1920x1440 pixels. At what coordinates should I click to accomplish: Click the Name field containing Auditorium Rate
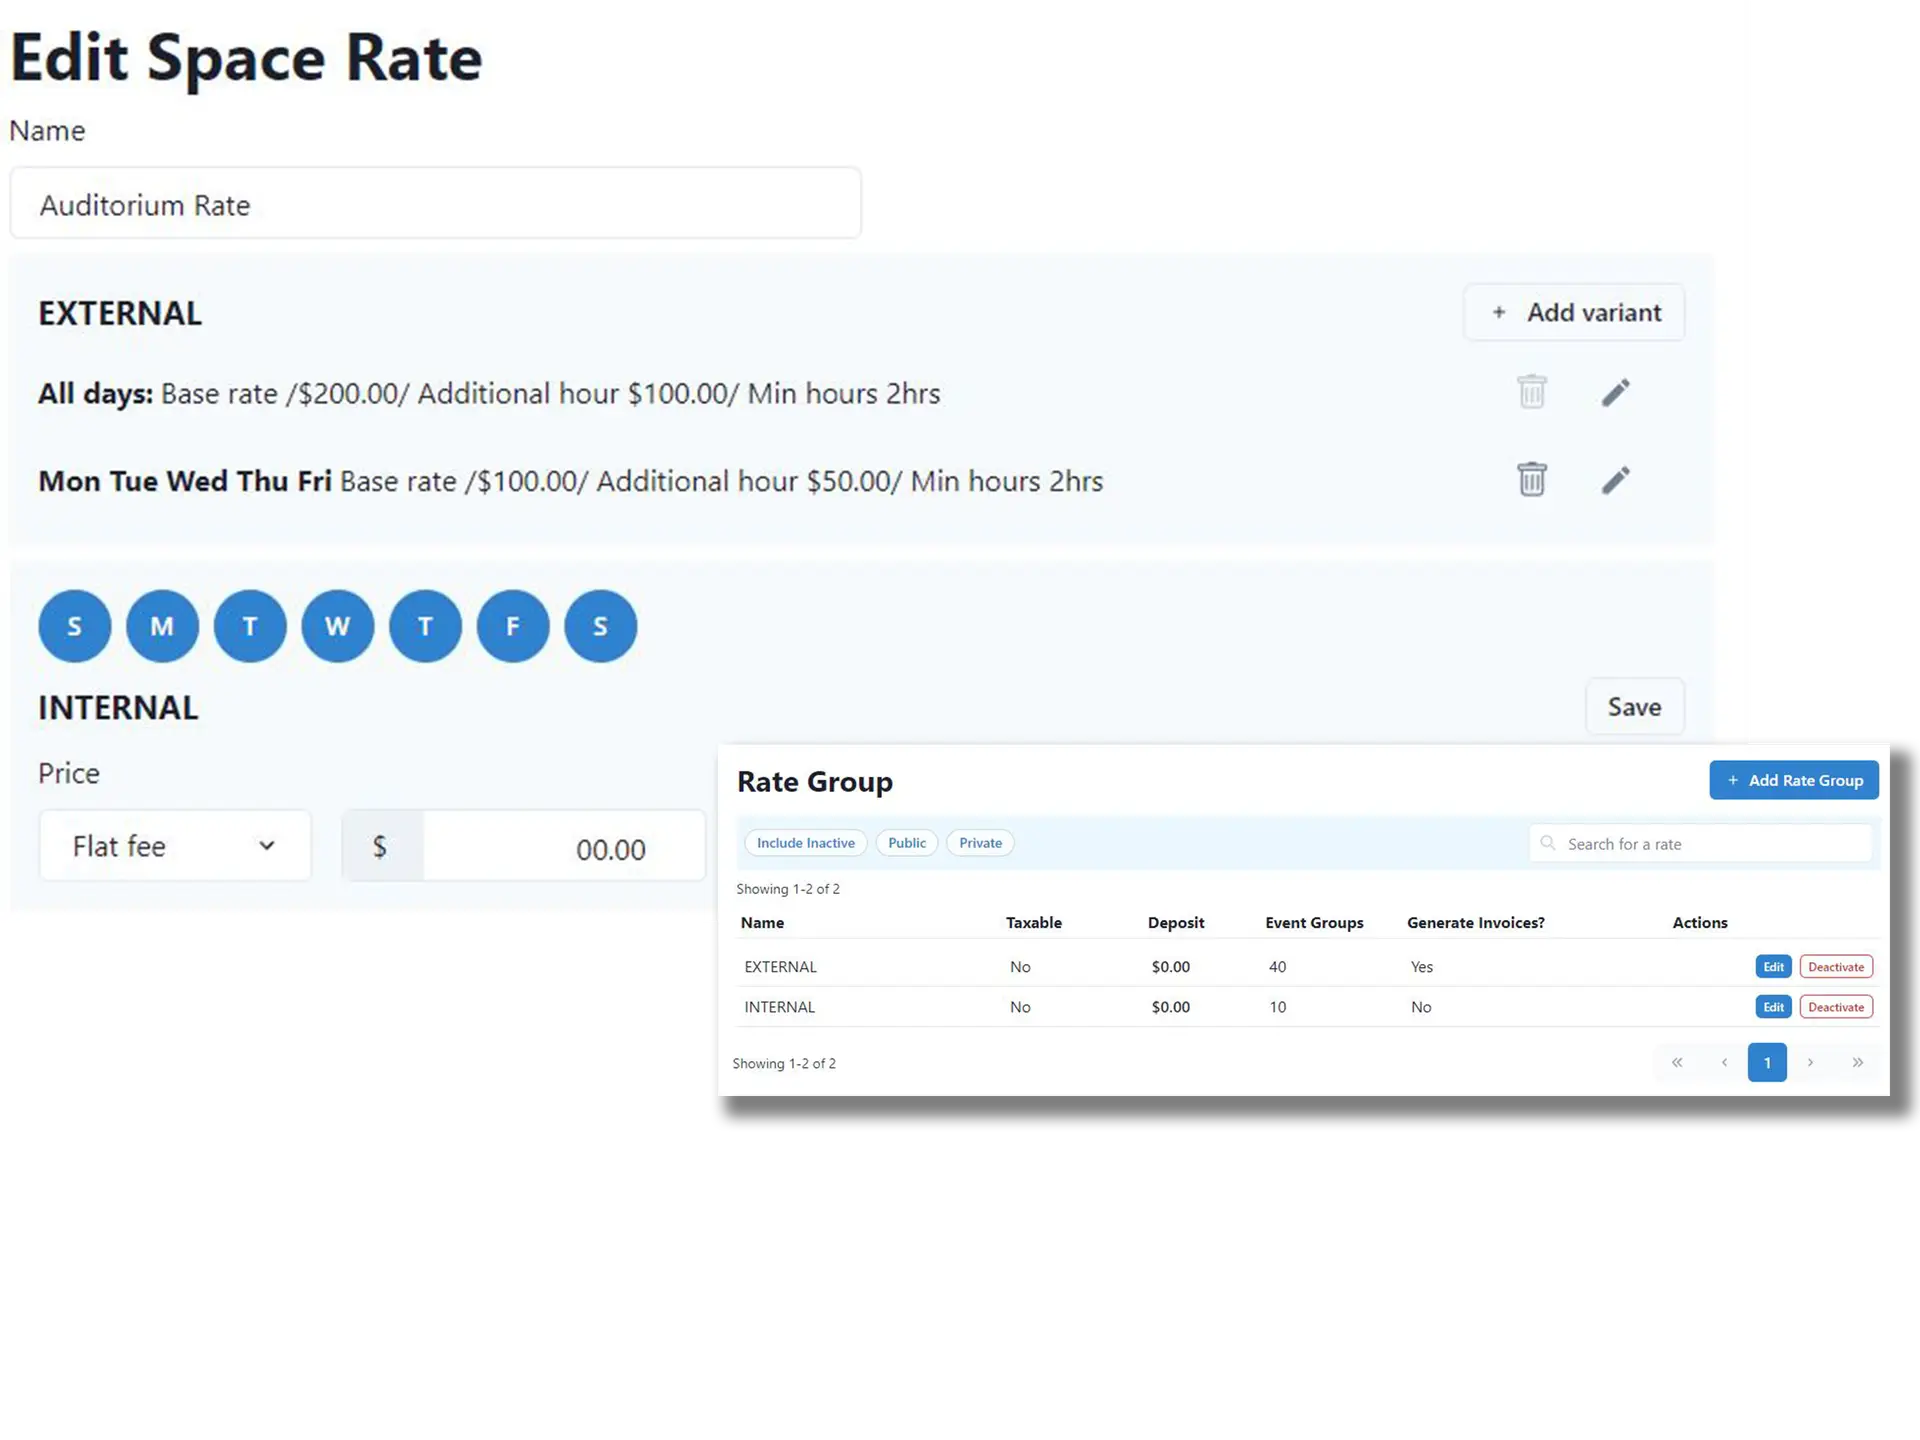435,203
